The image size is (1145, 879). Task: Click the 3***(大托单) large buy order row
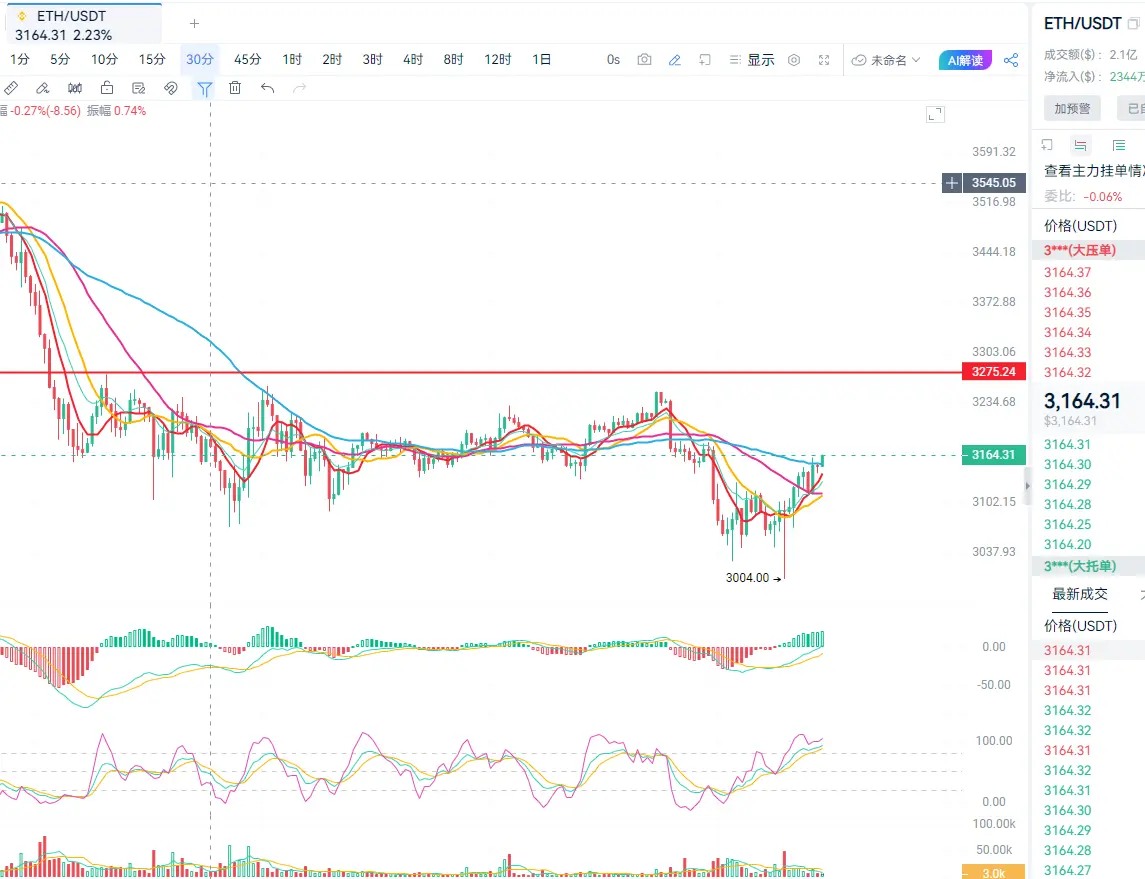[1088, 566]
